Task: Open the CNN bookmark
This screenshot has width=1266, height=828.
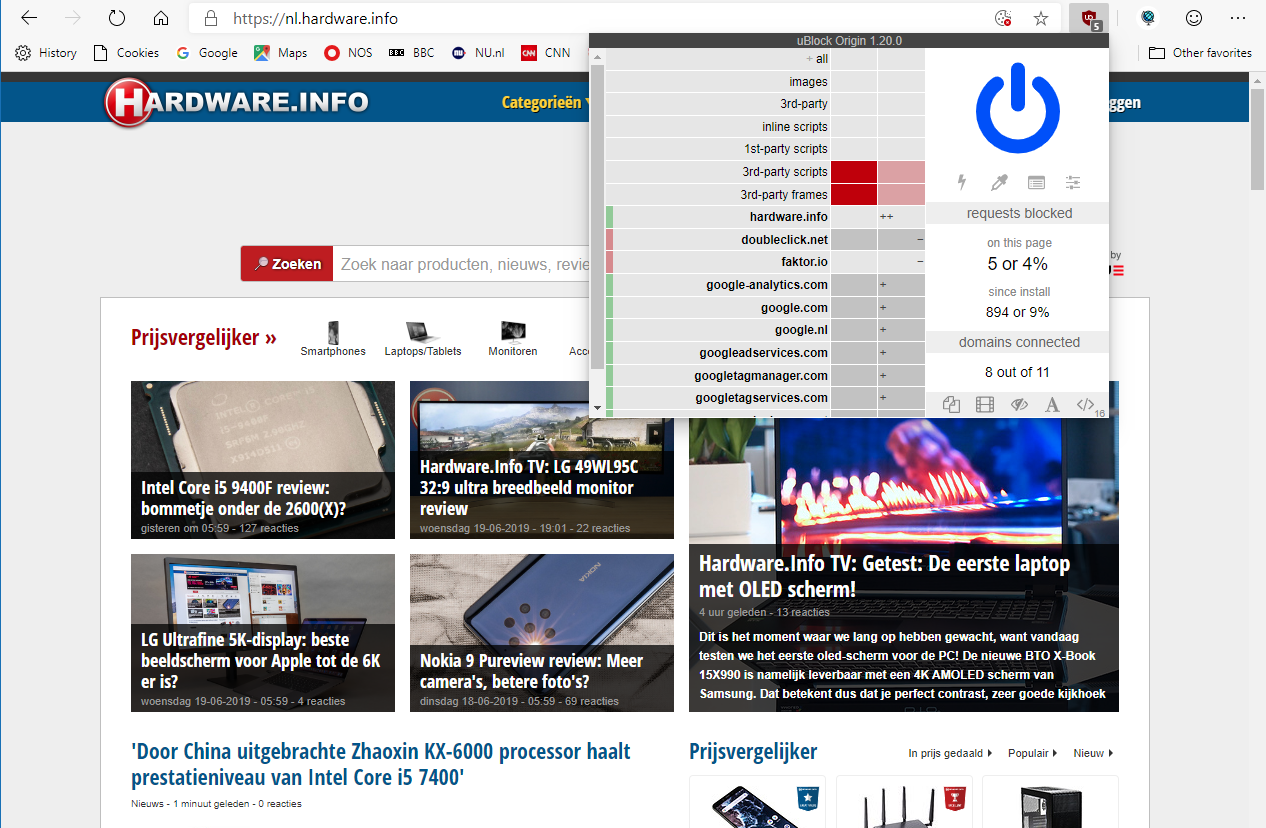Action: coord(546,53)
